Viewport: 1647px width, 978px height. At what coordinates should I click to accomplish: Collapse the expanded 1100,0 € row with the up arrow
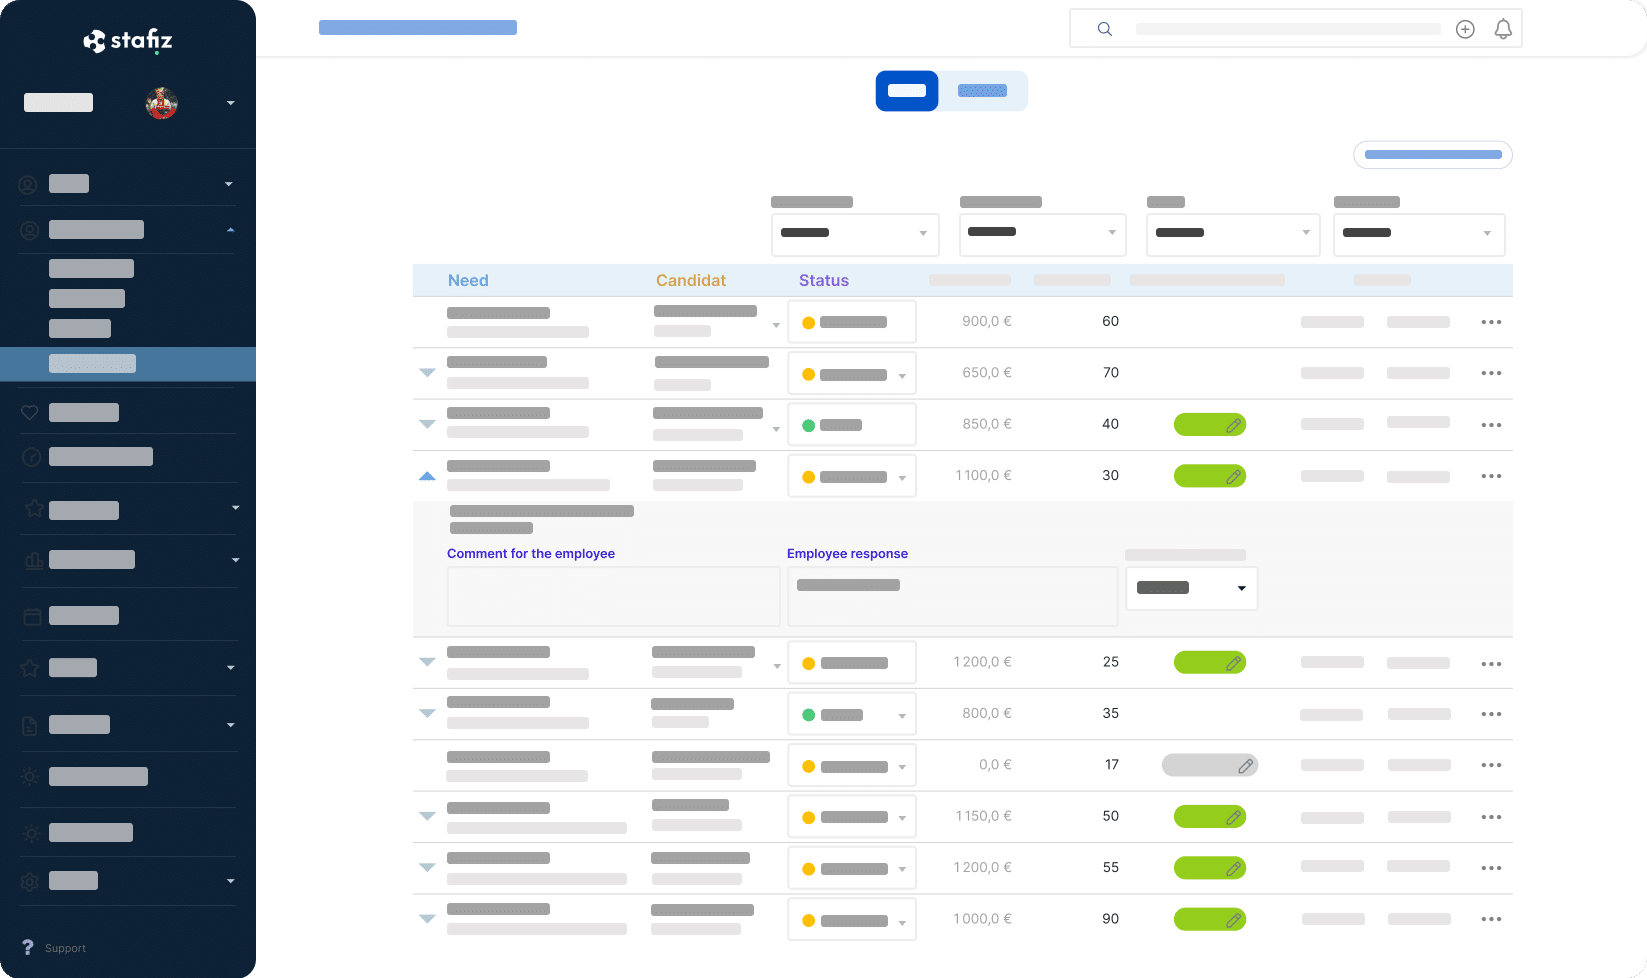427,475
